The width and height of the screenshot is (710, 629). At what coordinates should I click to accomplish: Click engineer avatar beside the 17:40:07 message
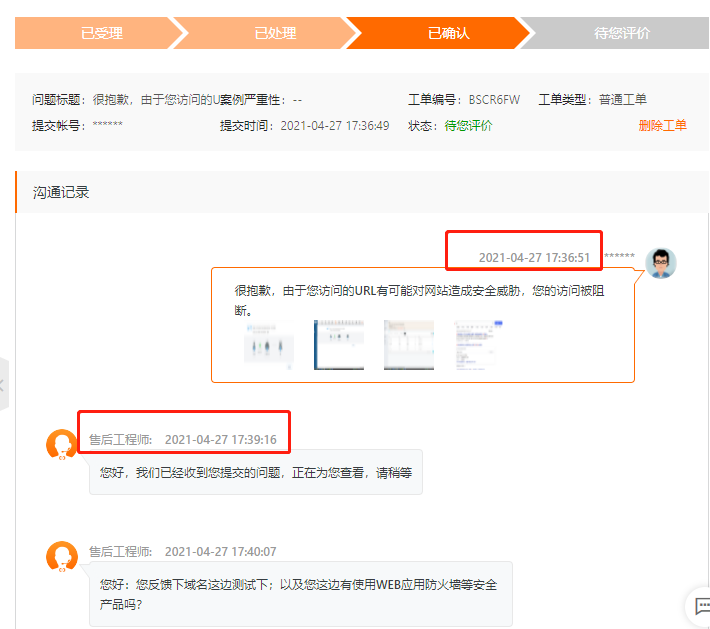[62, 557]
